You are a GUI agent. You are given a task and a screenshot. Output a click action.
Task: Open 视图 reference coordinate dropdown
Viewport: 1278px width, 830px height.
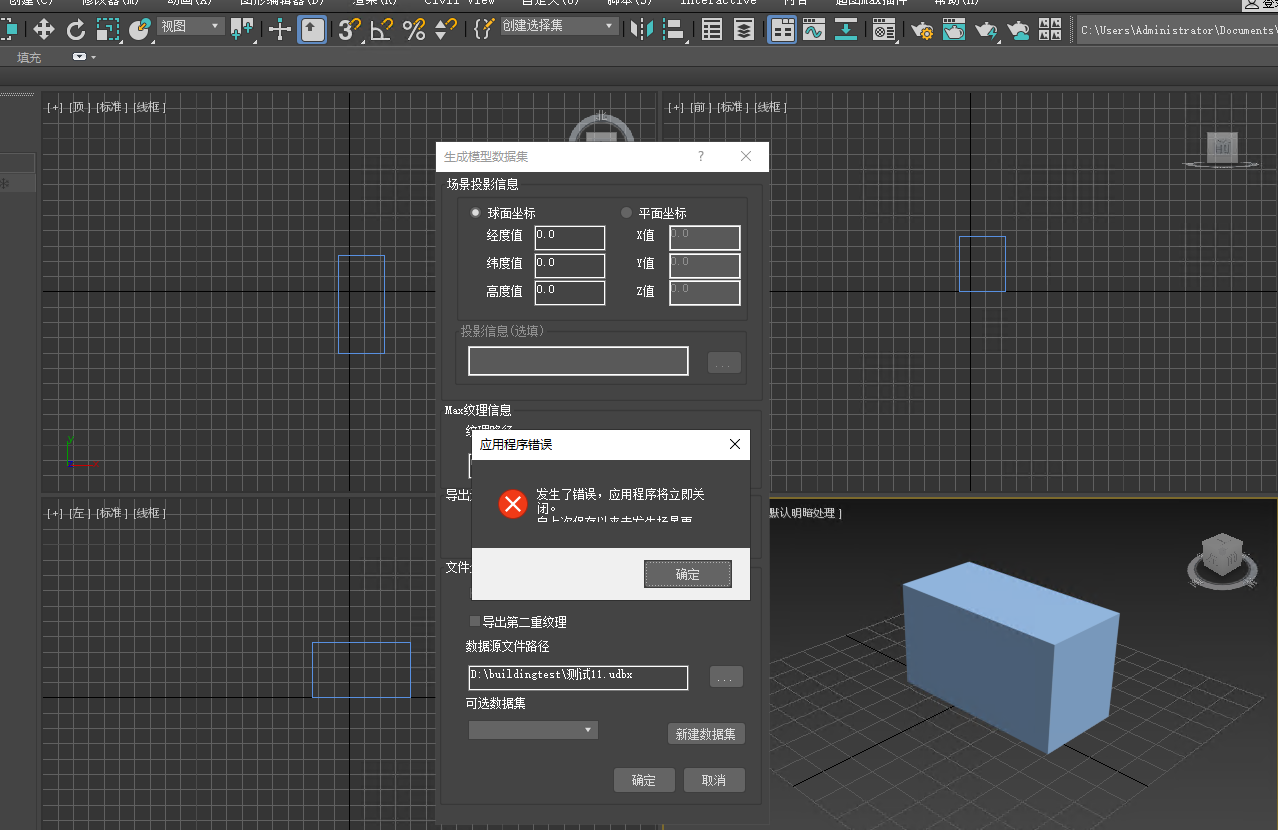tap(190, 26)
